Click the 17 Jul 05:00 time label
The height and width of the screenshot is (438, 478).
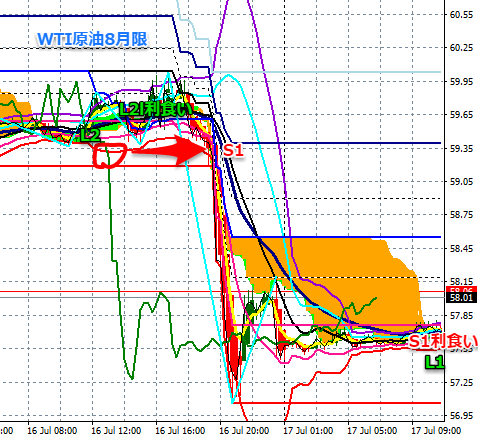(372, 430)
